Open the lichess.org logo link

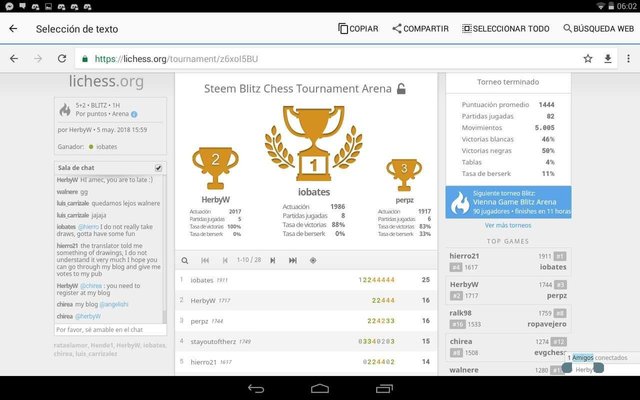coord(106,81)
